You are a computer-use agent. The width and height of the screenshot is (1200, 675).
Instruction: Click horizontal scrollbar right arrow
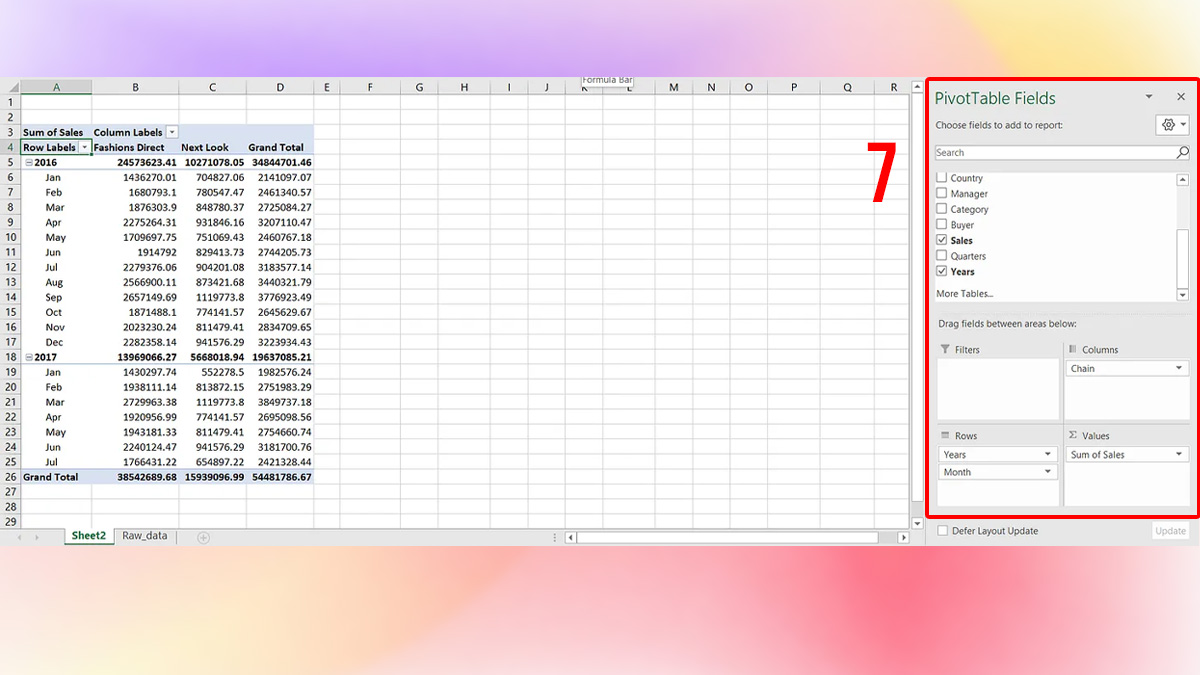pyautogui.click(x=904, y=537)
